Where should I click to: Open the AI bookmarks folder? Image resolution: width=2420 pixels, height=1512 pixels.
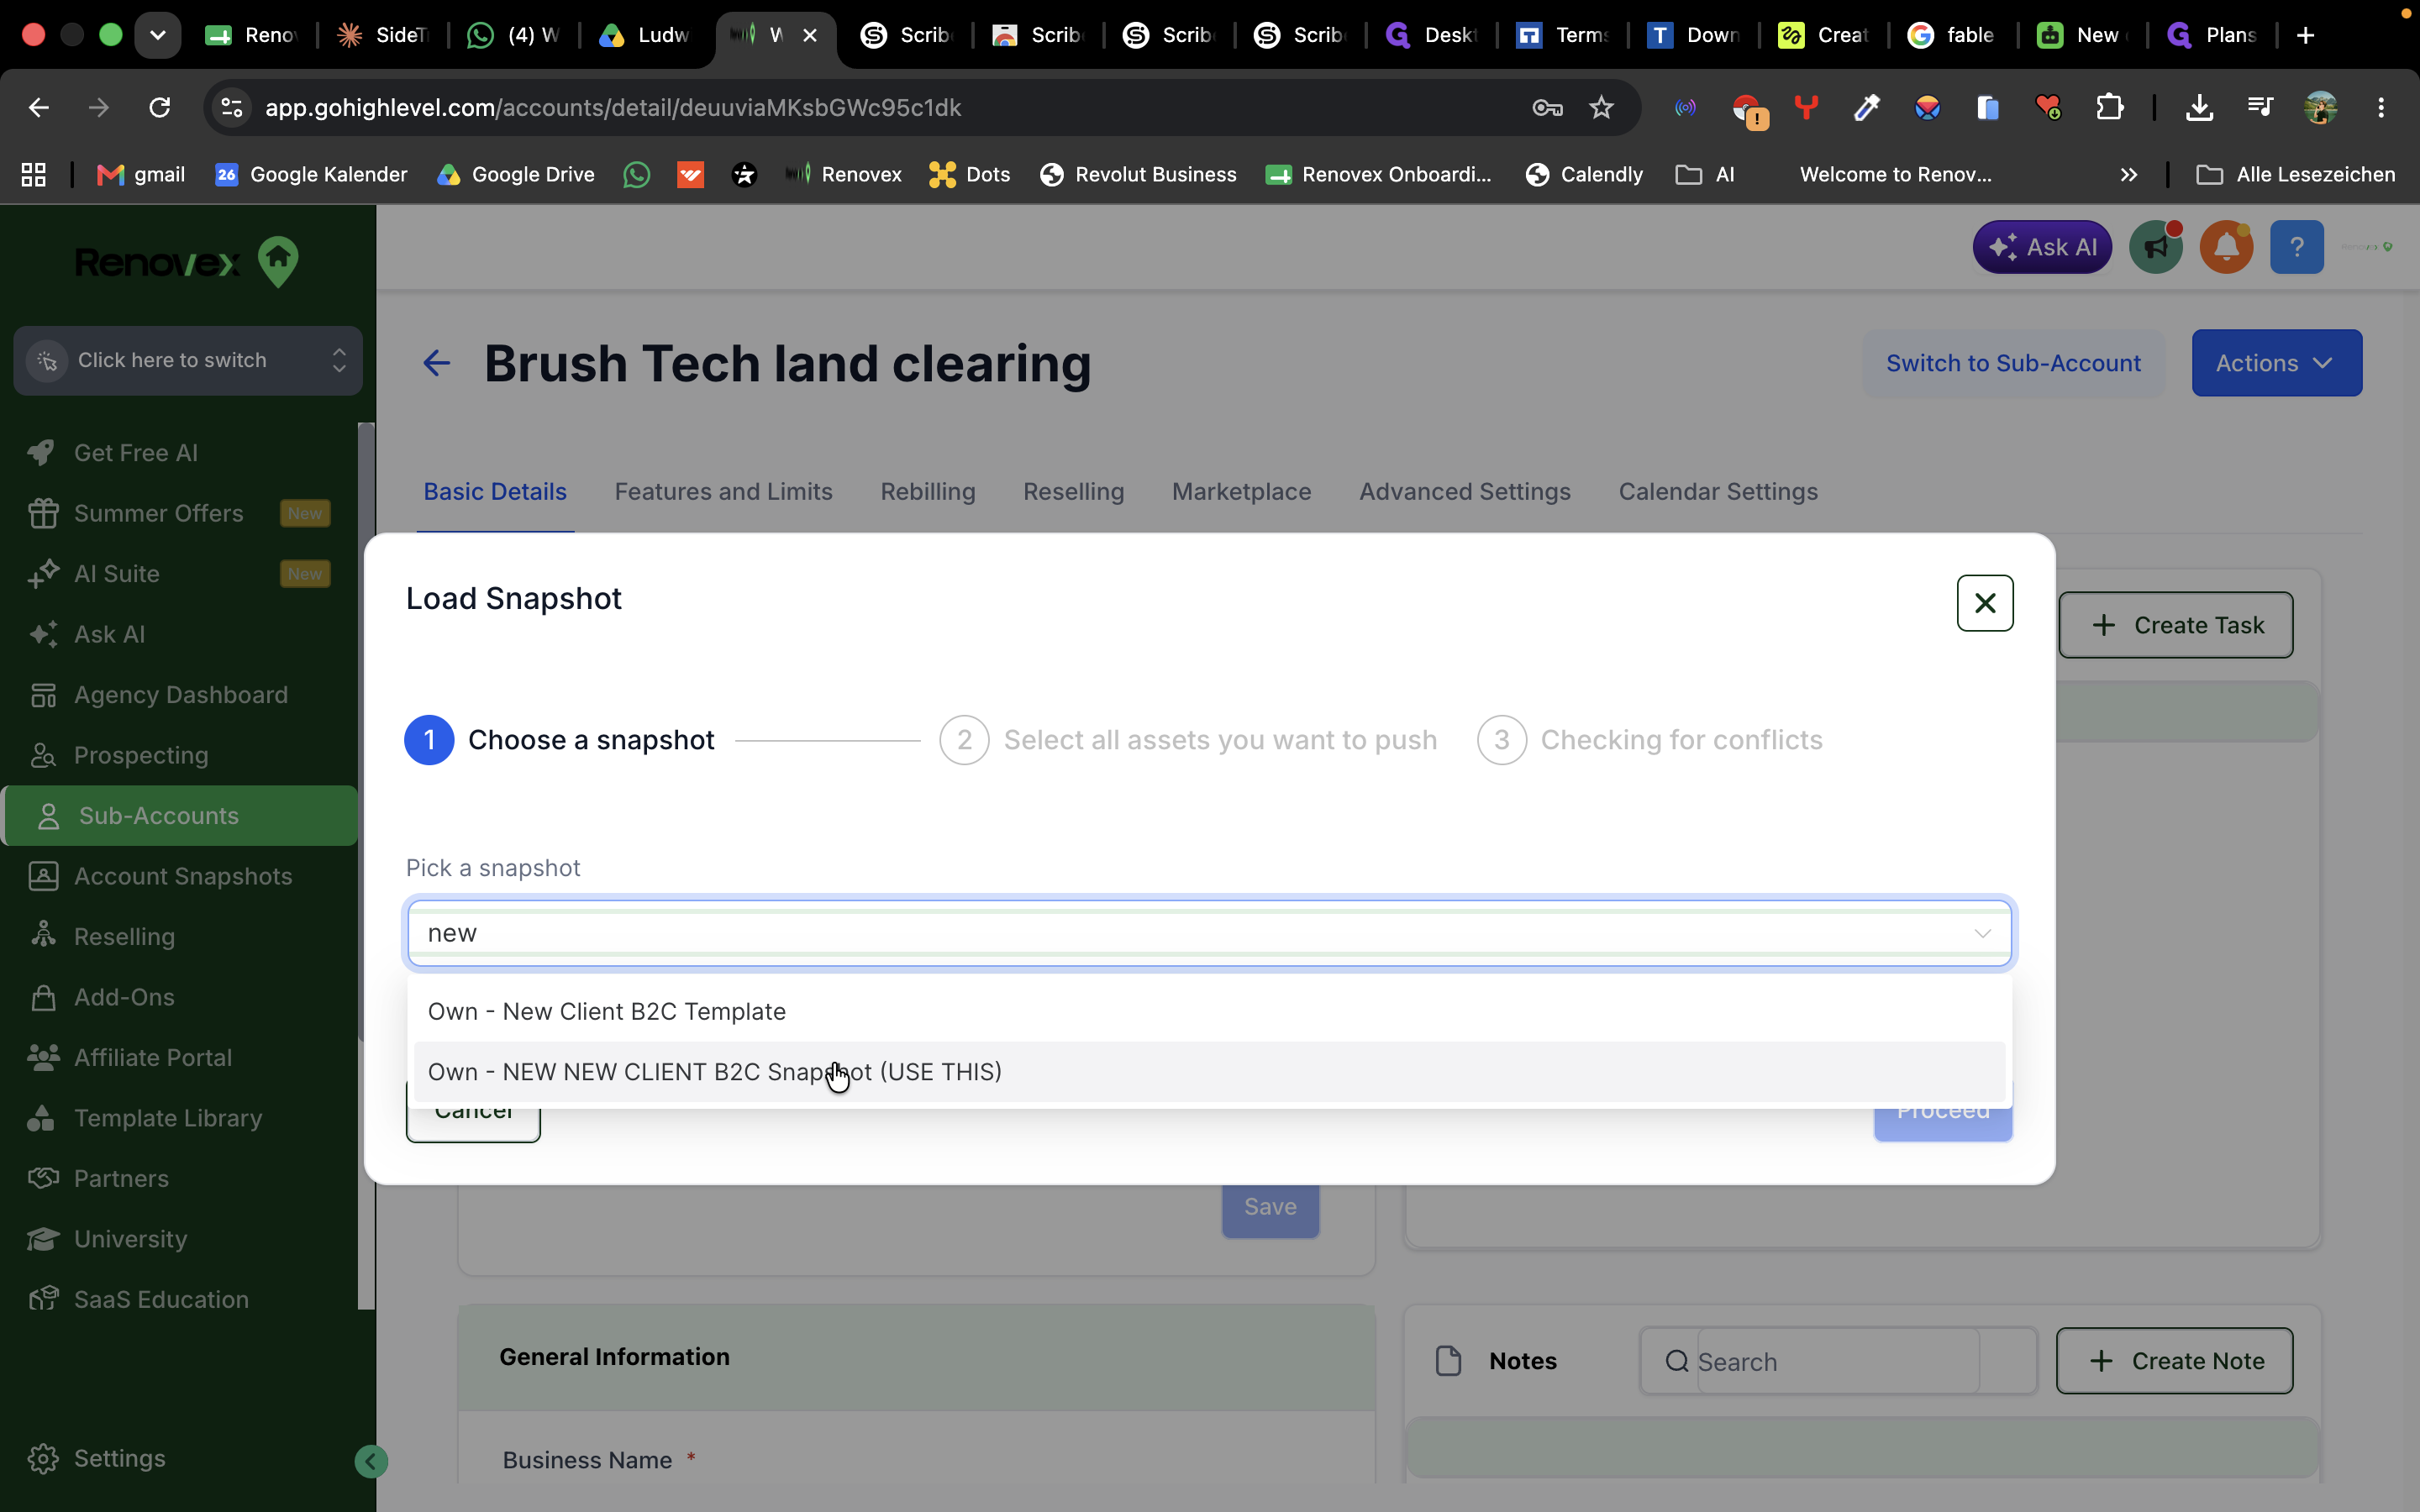(x=1705, y=174)
